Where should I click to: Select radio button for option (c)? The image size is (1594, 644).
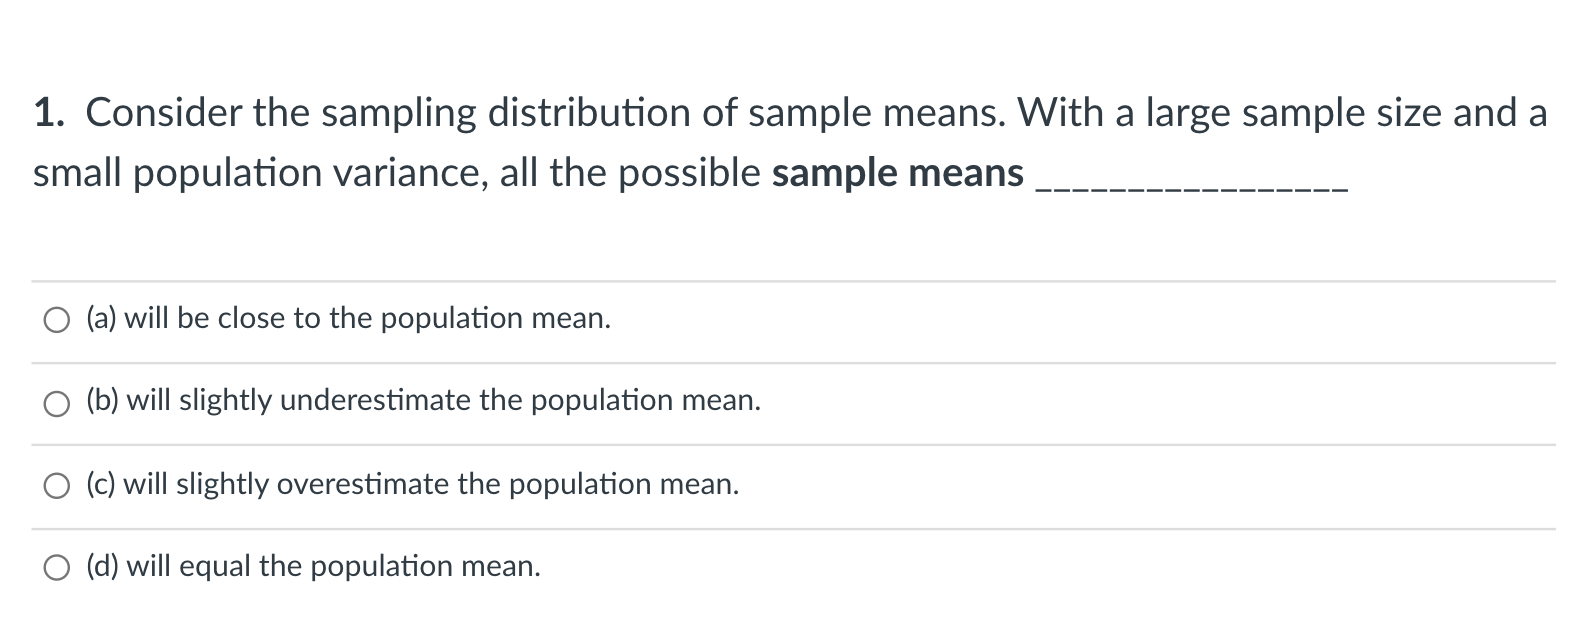pyautogui.click(x=57, y=485)
